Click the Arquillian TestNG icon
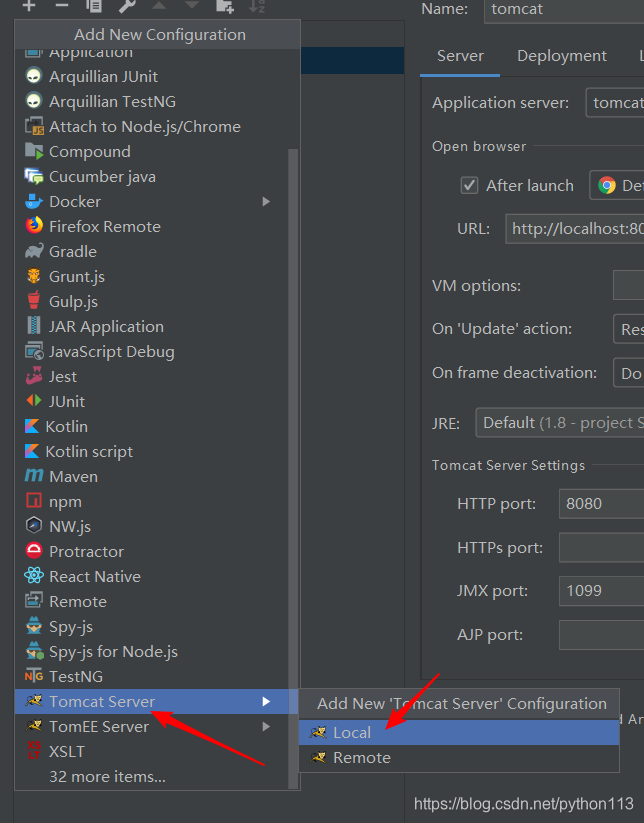644x823 pixels. point(34,101)
